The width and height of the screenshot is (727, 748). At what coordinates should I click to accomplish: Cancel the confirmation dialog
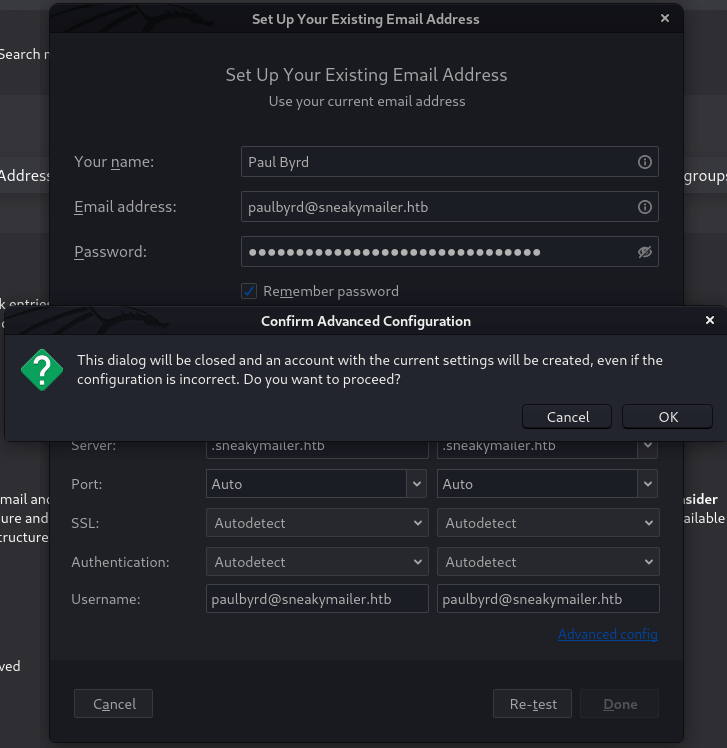(568, 417)
